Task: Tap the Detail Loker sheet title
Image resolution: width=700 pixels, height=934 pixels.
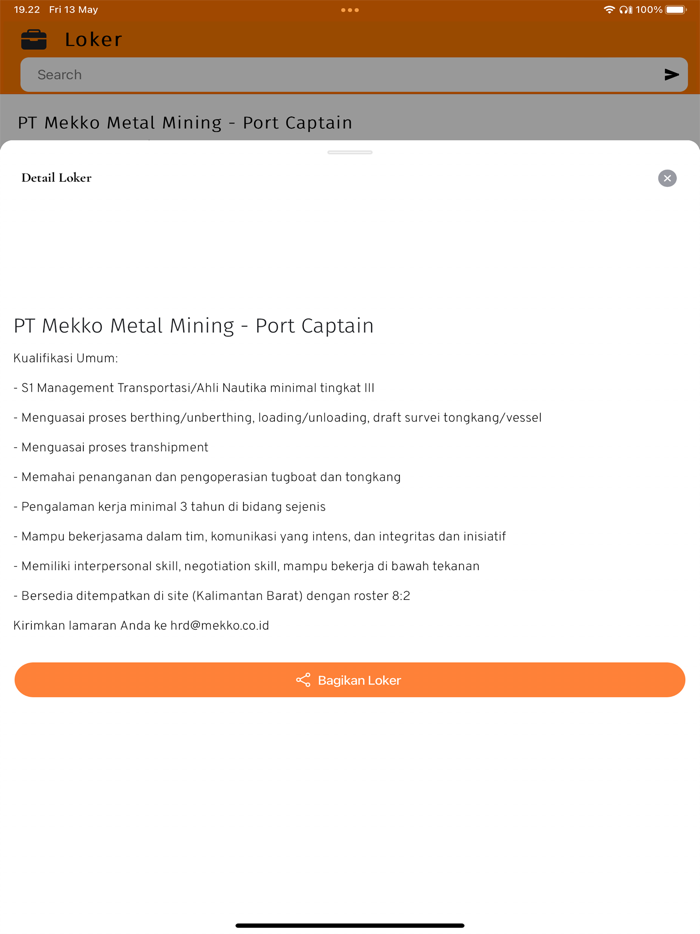Action: pyautogui.click(x=56, y=178)
